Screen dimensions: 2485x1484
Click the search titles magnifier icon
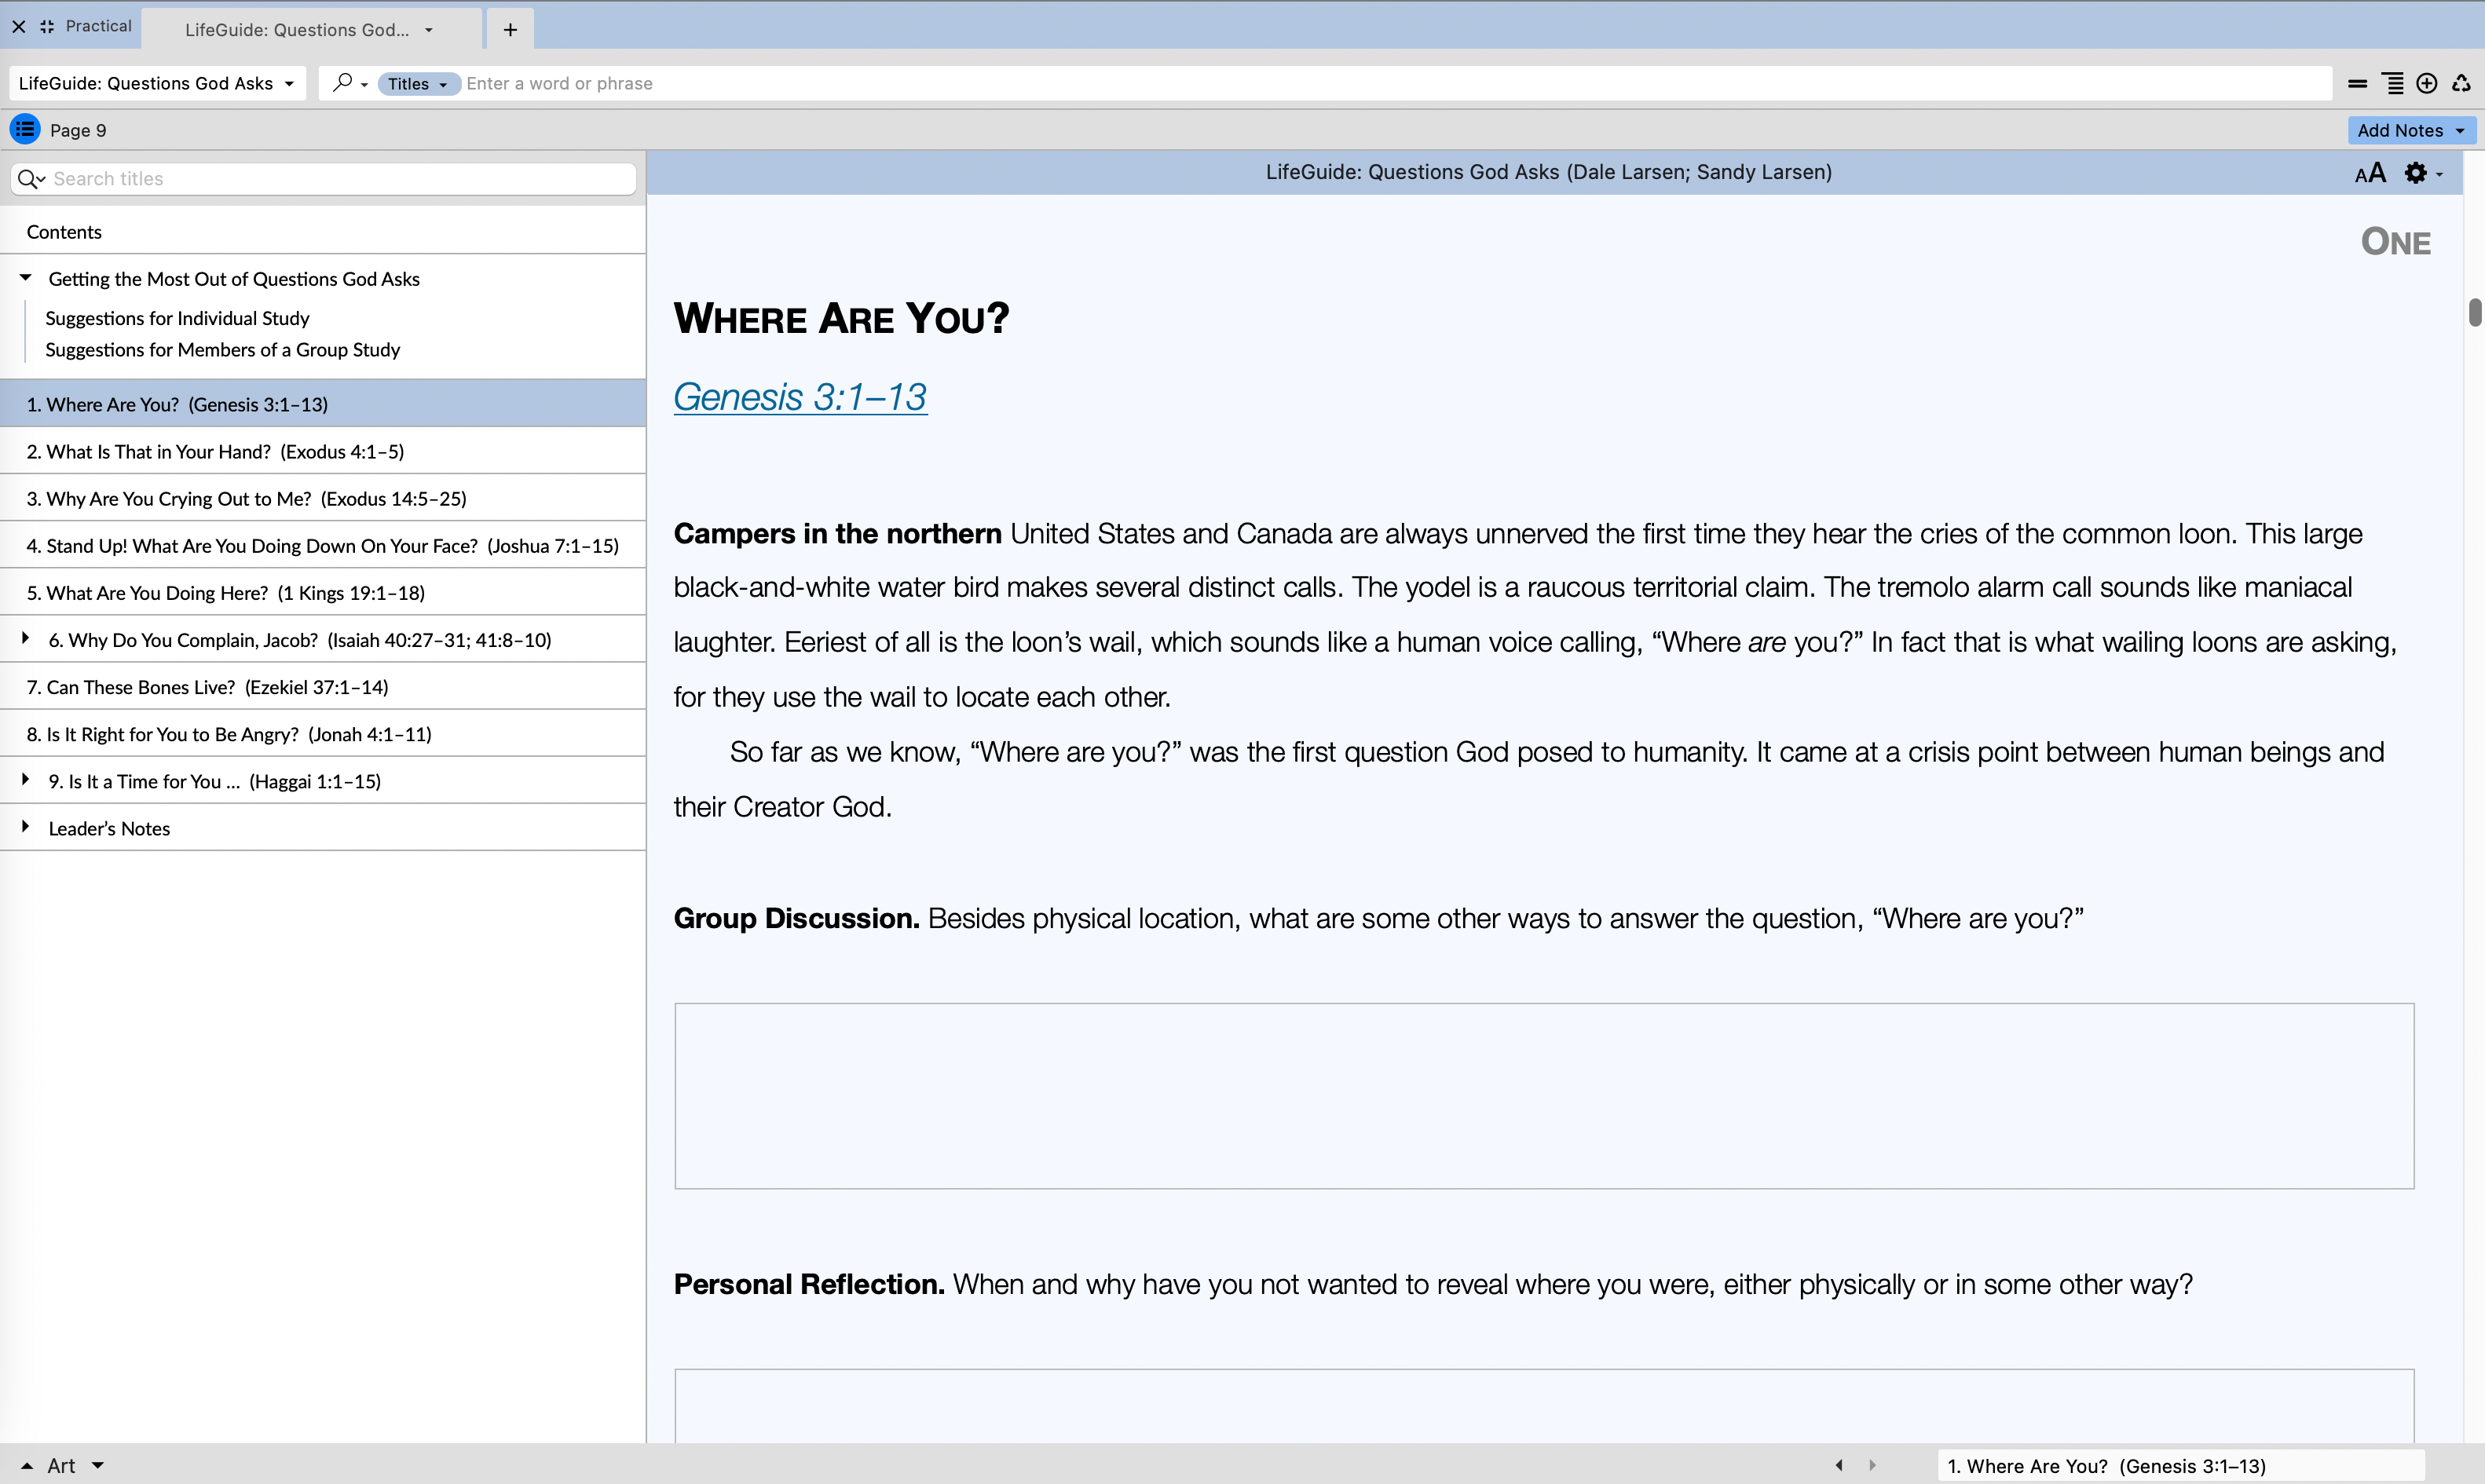(x=31, y=179)
